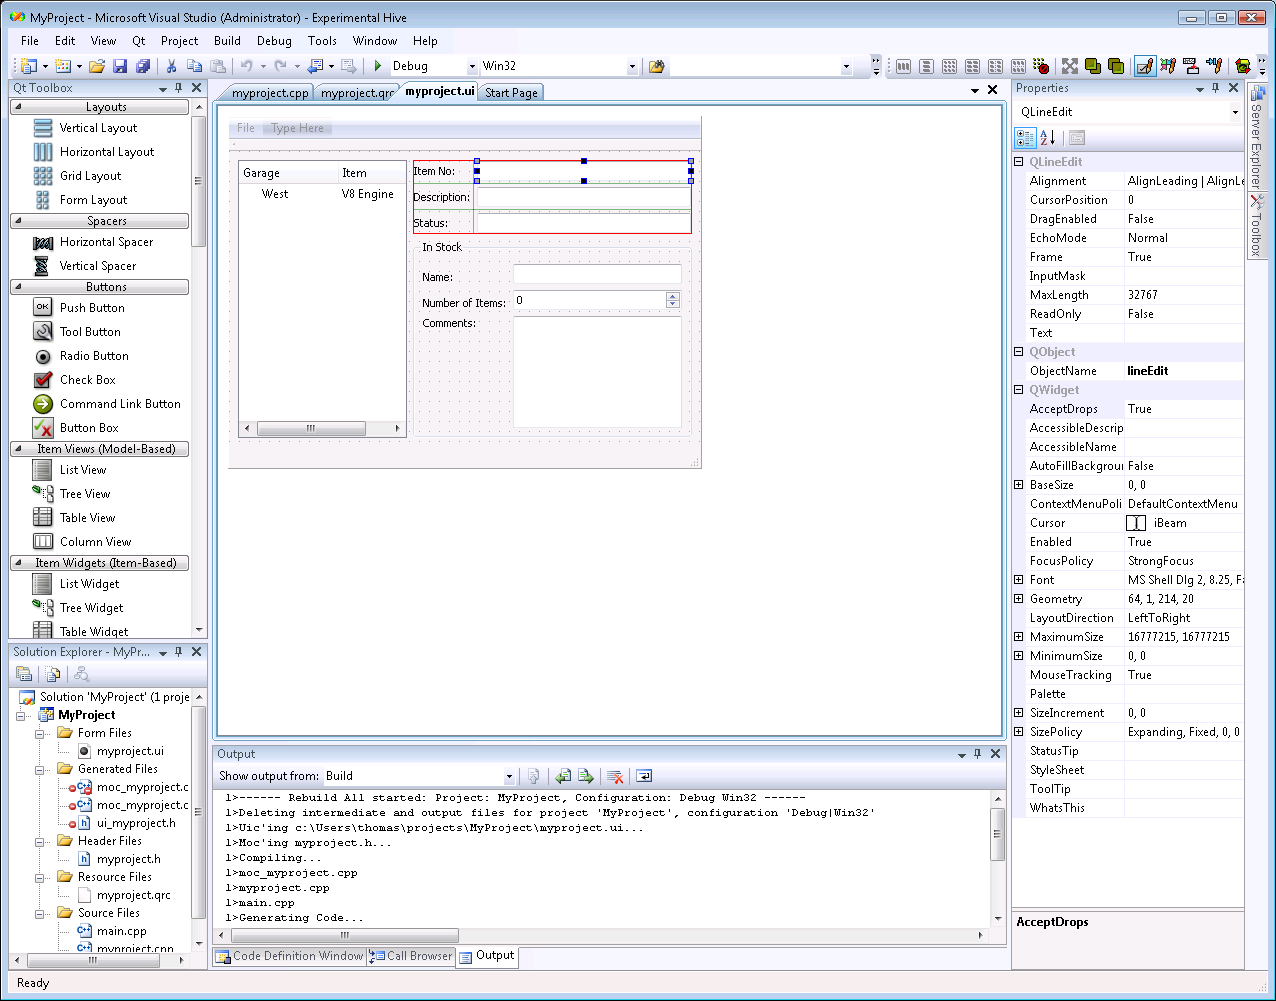Click the Code Definition Window tab
1276x1001 pixels.
pyautogui.click(x=289, y=956)
